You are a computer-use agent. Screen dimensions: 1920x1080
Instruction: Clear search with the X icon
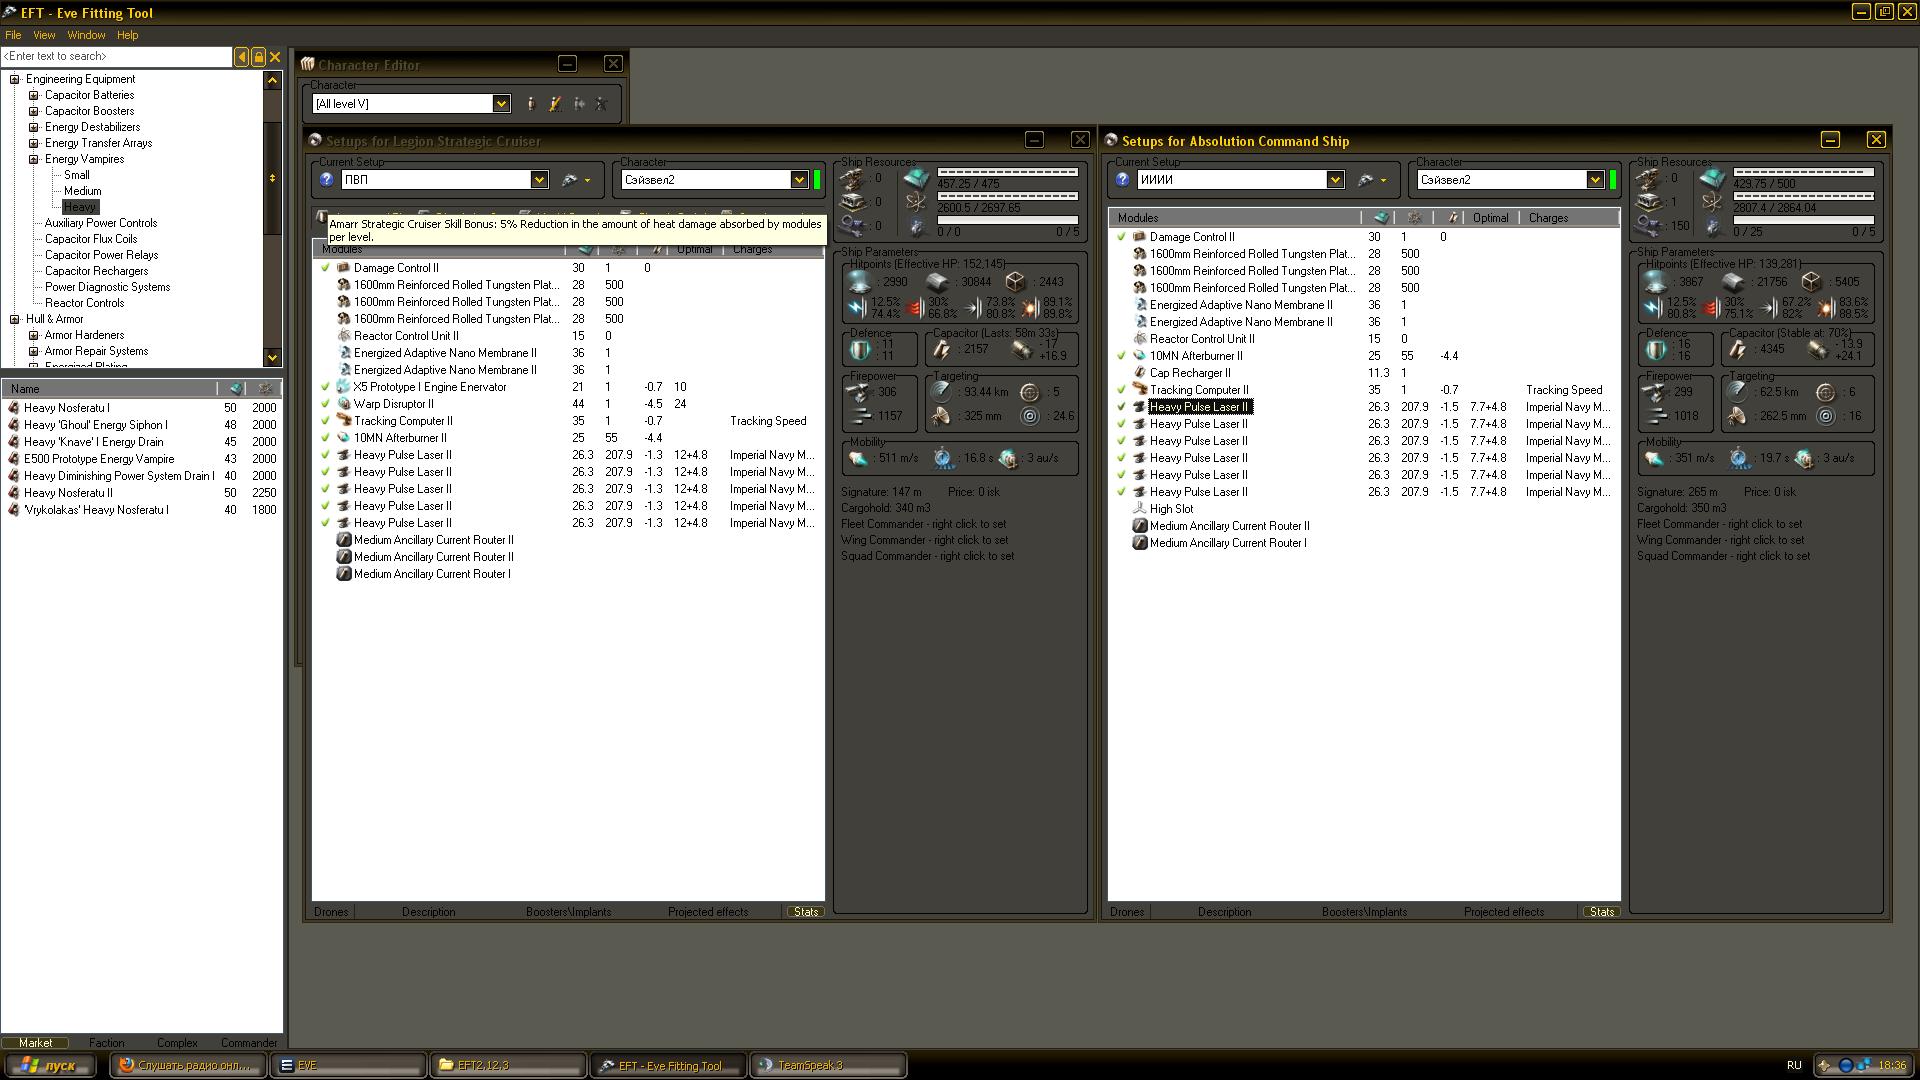275,57
